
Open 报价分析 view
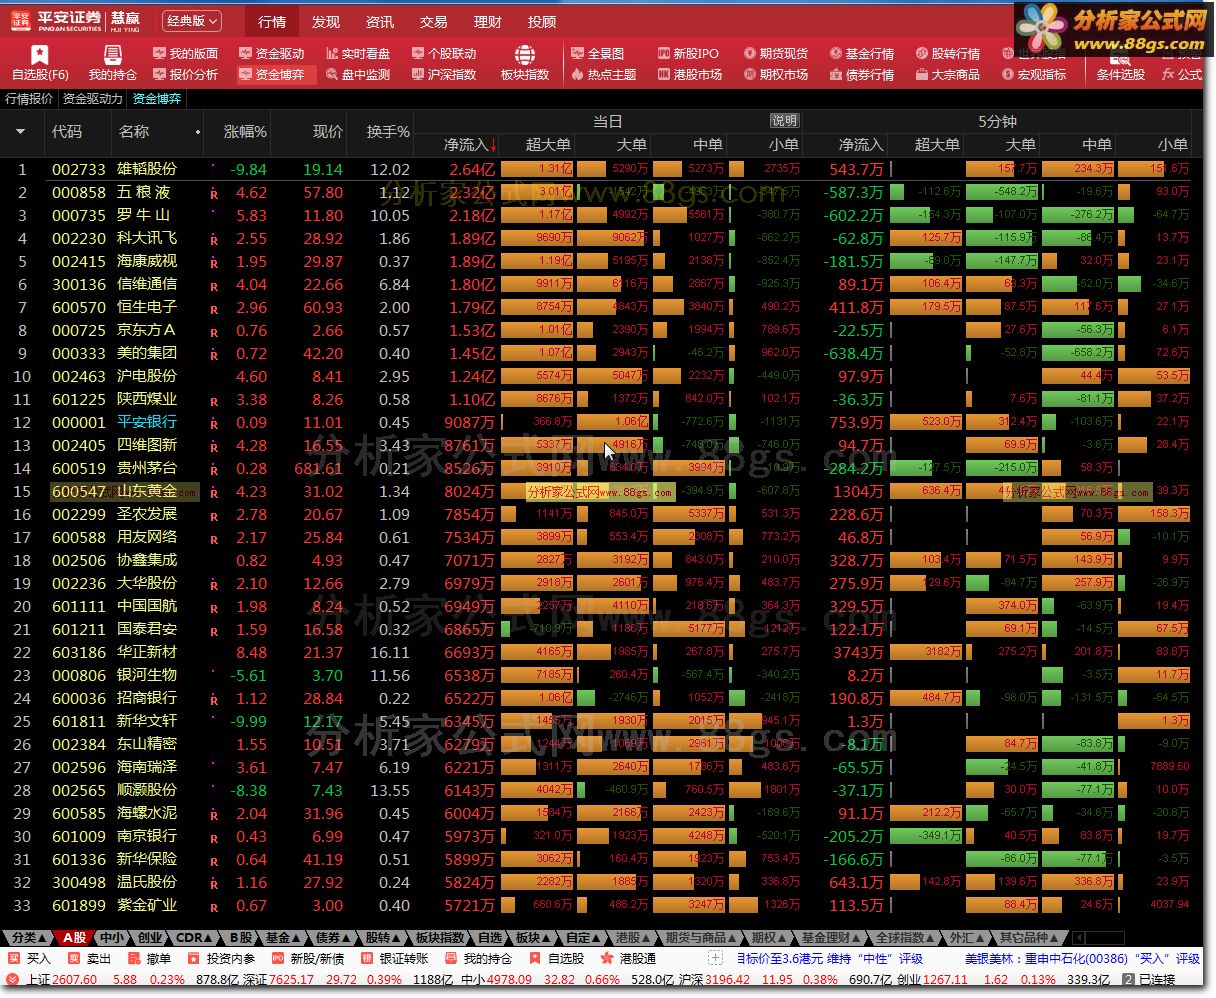[185, 74]
